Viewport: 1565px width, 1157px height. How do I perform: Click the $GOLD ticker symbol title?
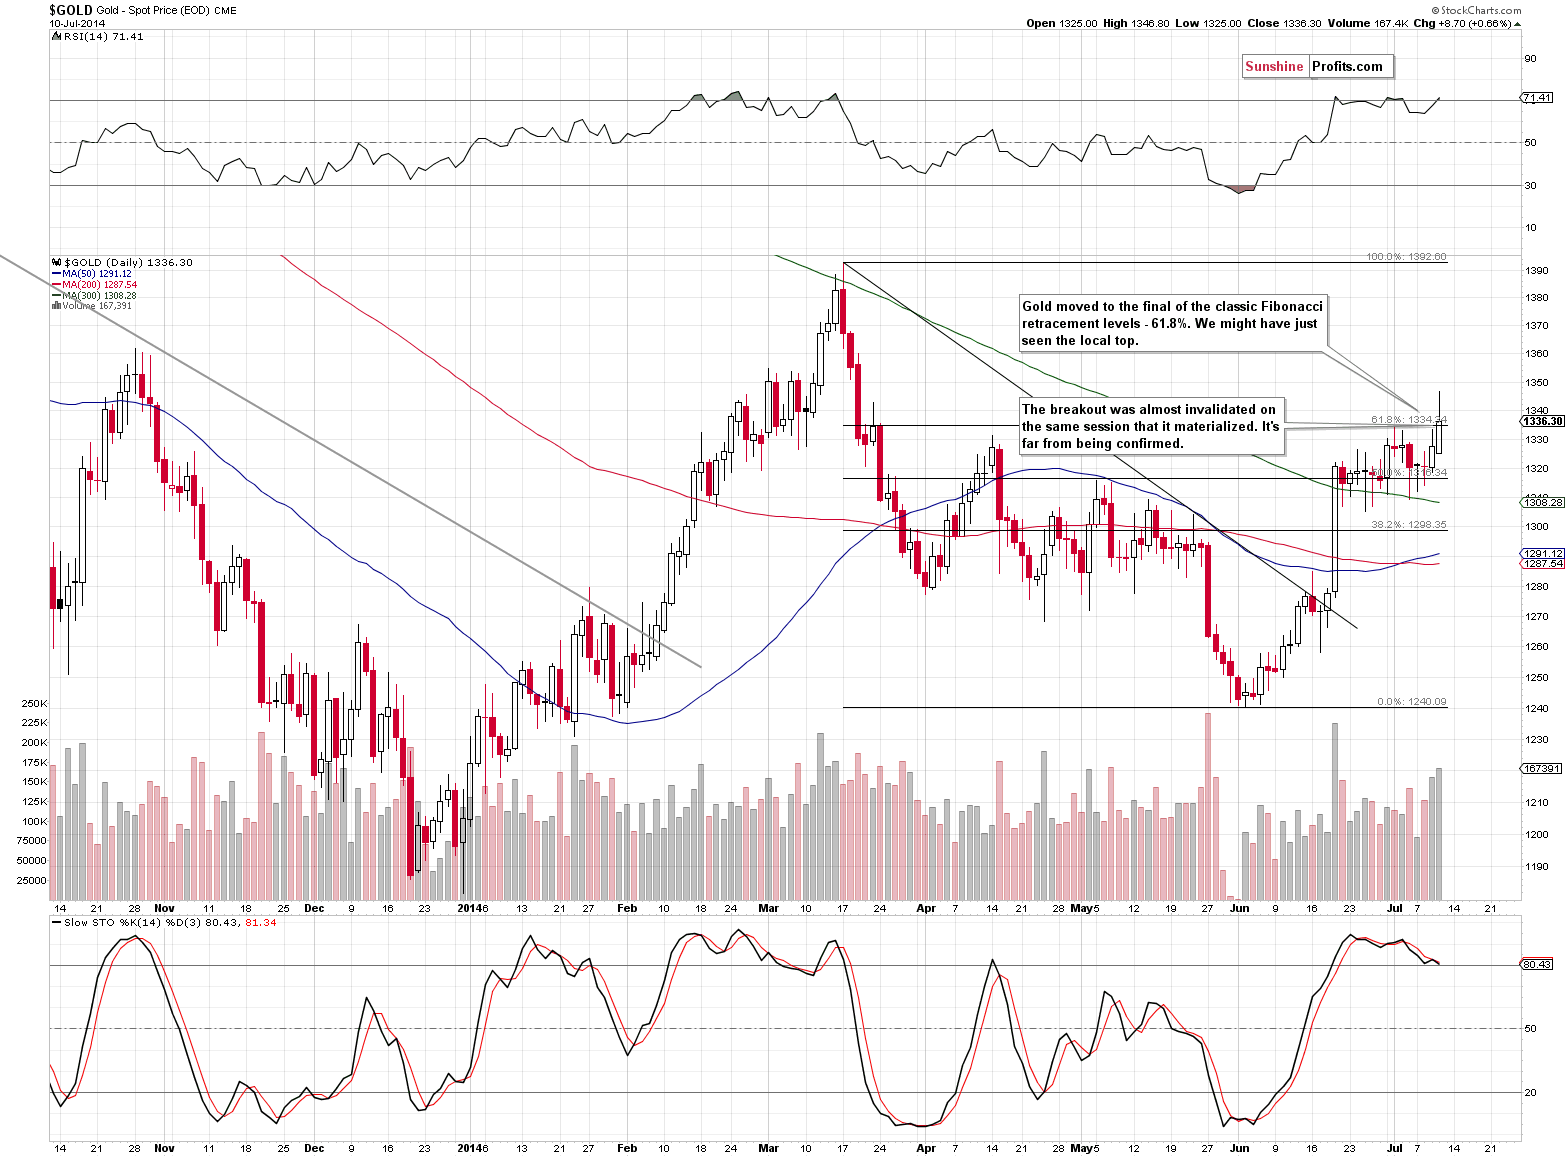pos(70,10)
